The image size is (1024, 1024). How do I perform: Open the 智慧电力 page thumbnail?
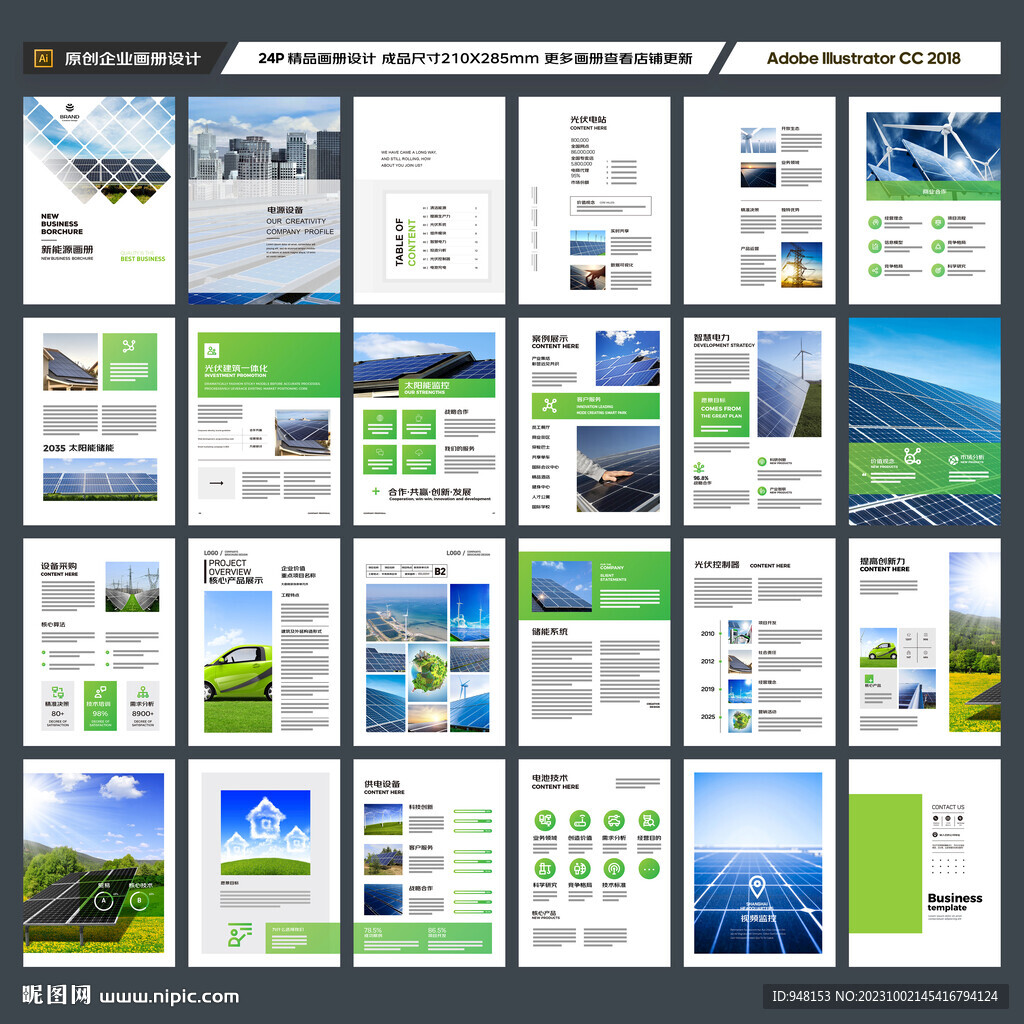click(760, 421)
